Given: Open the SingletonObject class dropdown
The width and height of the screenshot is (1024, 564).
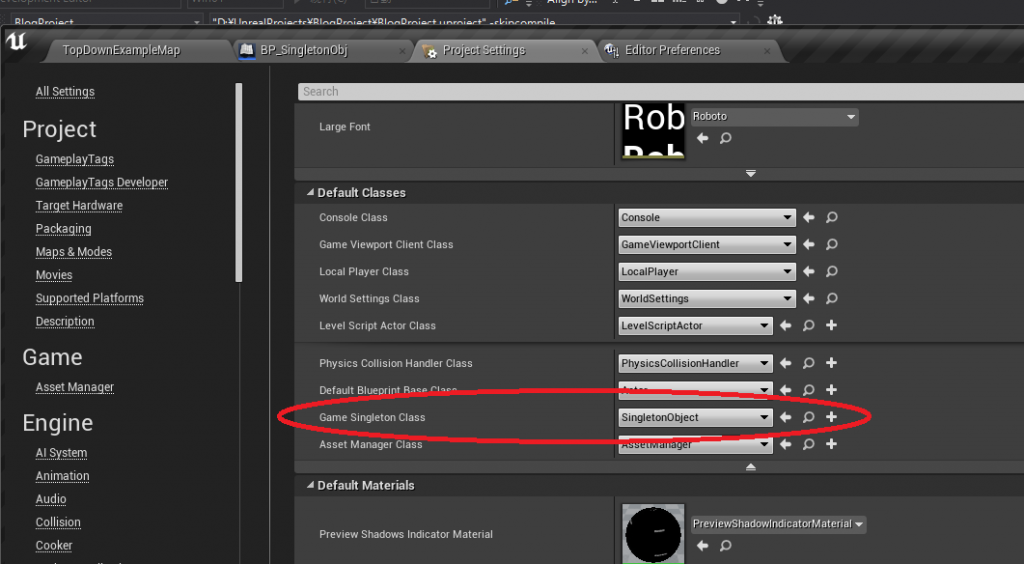Looking at the screenshot, I should pos(695,417).
